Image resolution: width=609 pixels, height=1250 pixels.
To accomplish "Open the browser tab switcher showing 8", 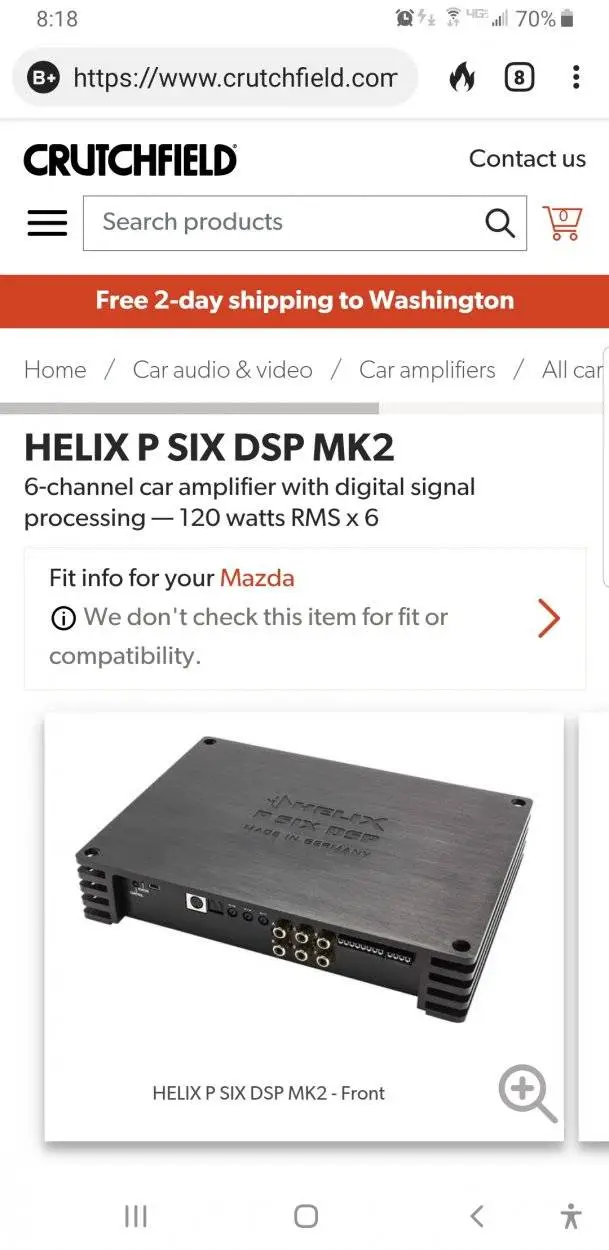I will (519, 77).
